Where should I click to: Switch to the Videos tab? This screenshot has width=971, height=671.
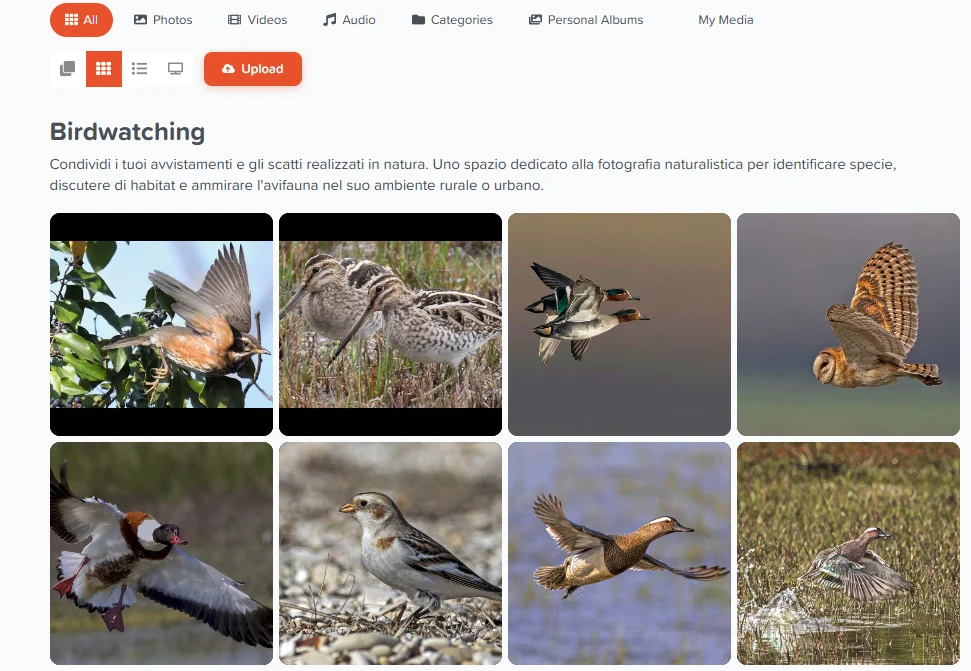[x=258, y=20]
